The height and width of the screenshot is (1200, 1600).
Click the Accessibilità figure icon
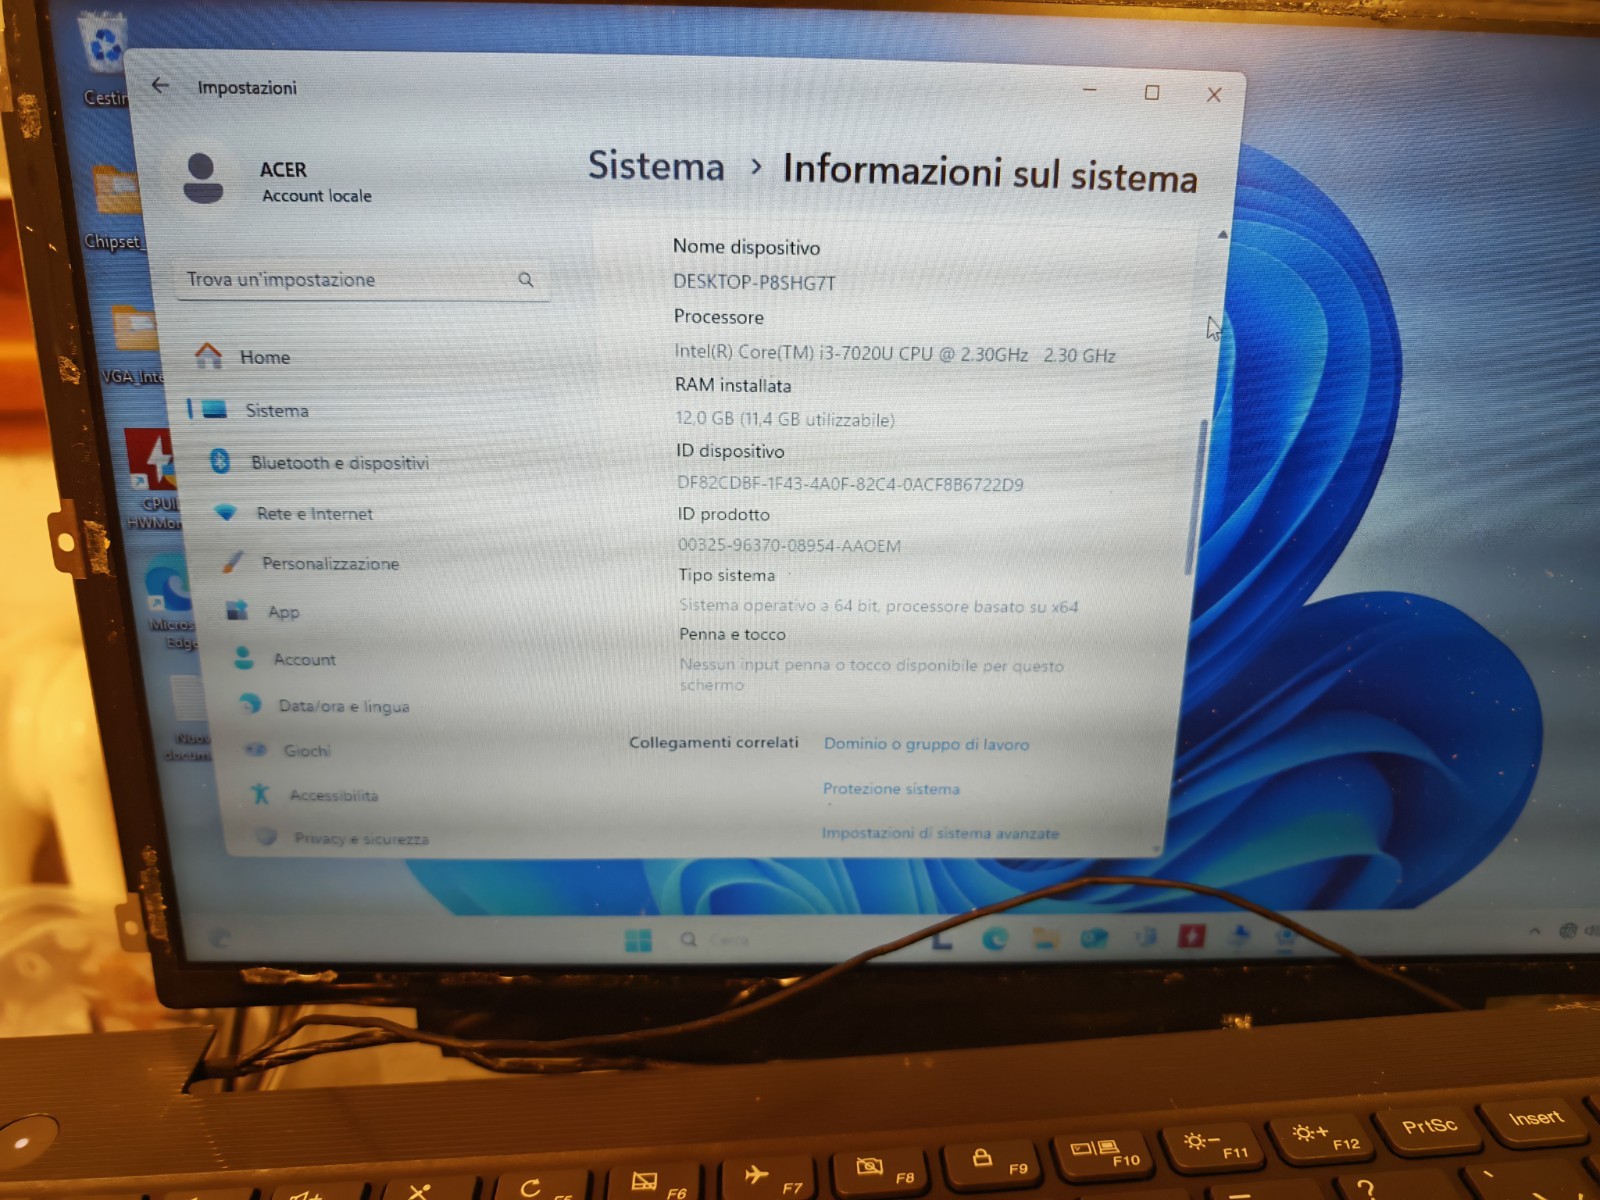(x=261, y=794)
